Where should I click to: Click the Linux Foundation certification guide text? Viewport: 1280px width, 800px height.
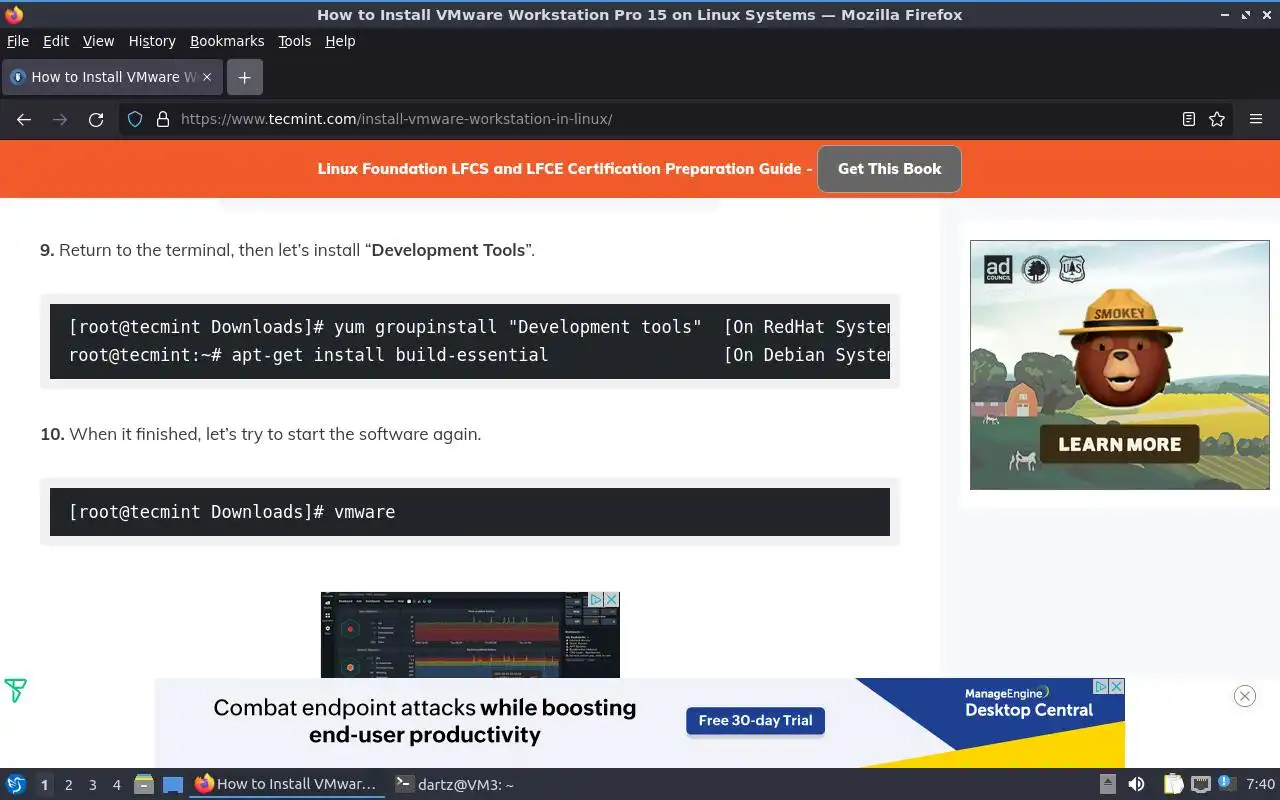pyautogui.click(x=565, y=169)
